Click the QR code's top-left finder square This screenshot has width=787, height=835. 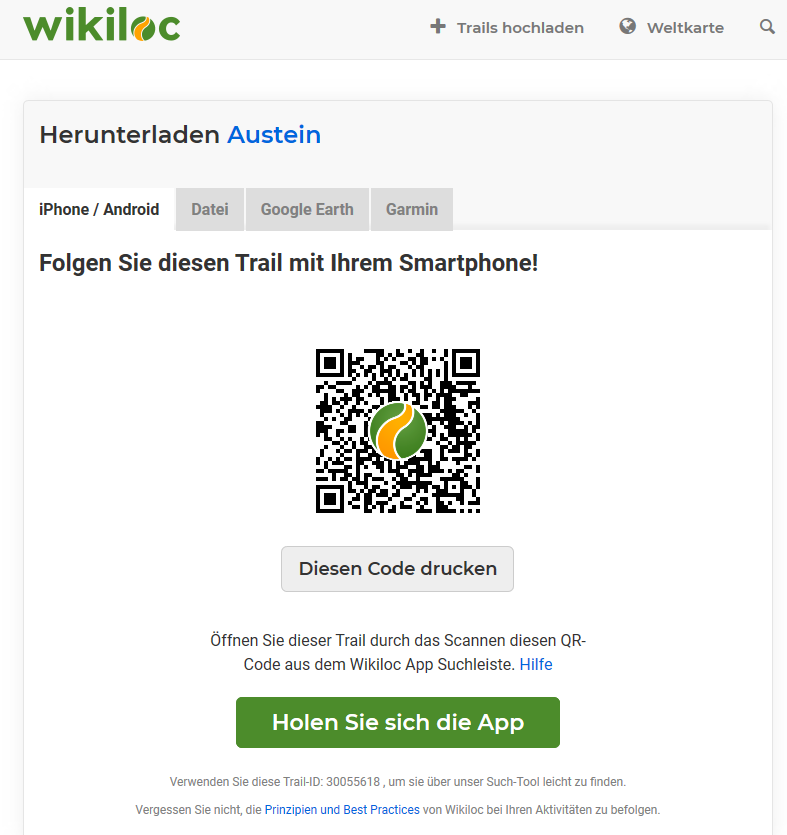click(x=330, y=363)
